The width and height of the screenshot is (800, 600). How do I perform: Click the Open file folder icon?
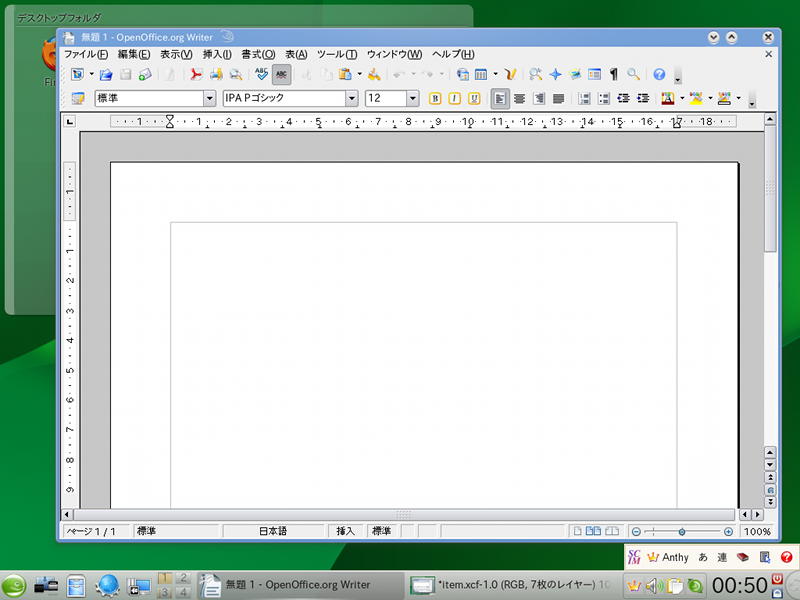click(x=105, y=75)
